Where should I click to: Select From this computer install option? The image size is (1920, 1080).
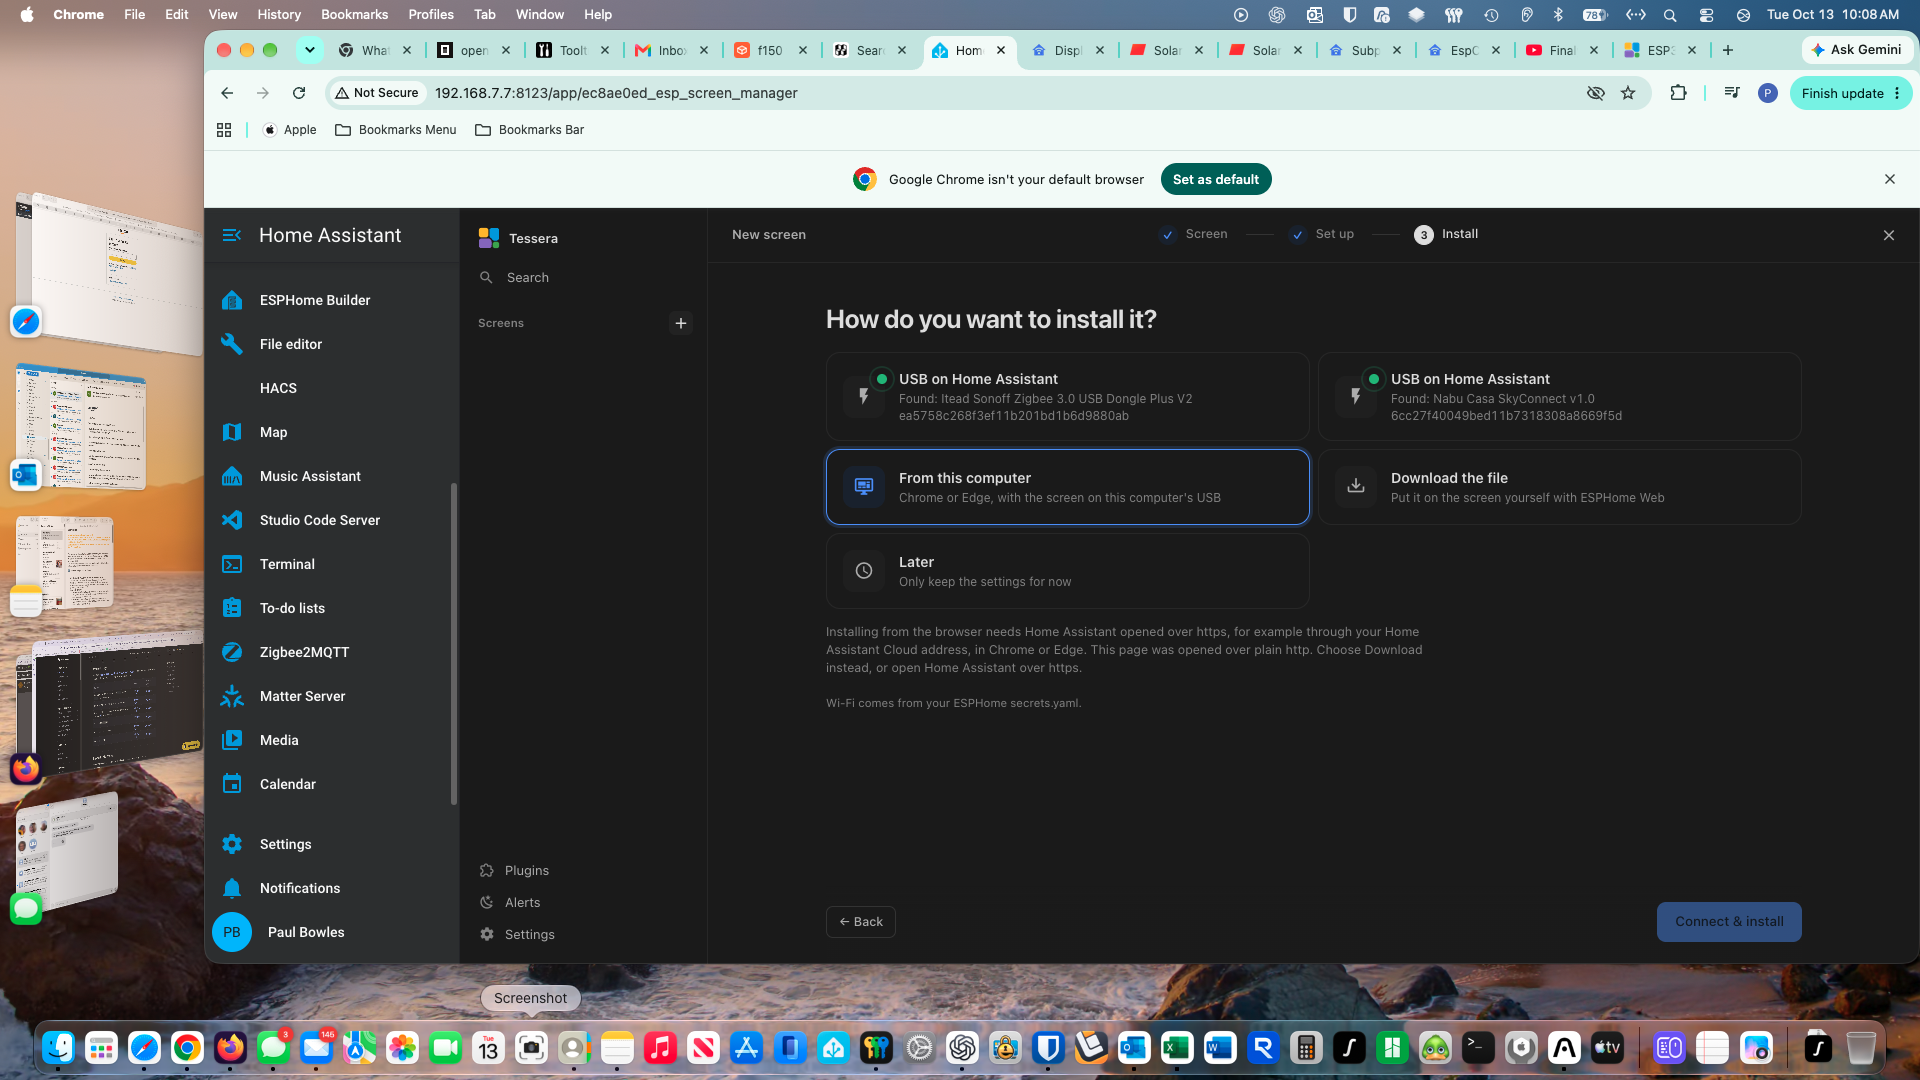coord(1067,487)
